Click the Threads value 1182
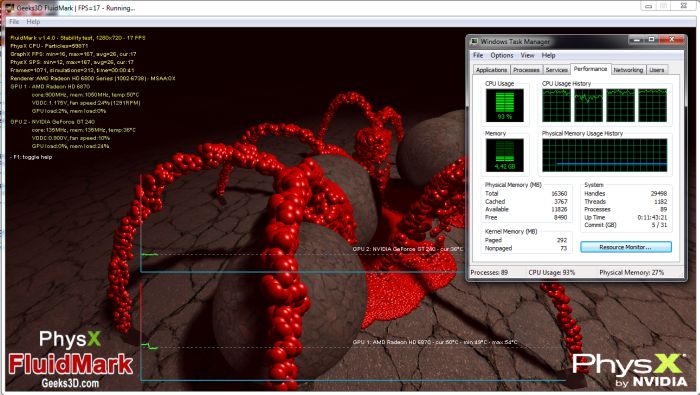 (661, 201)
